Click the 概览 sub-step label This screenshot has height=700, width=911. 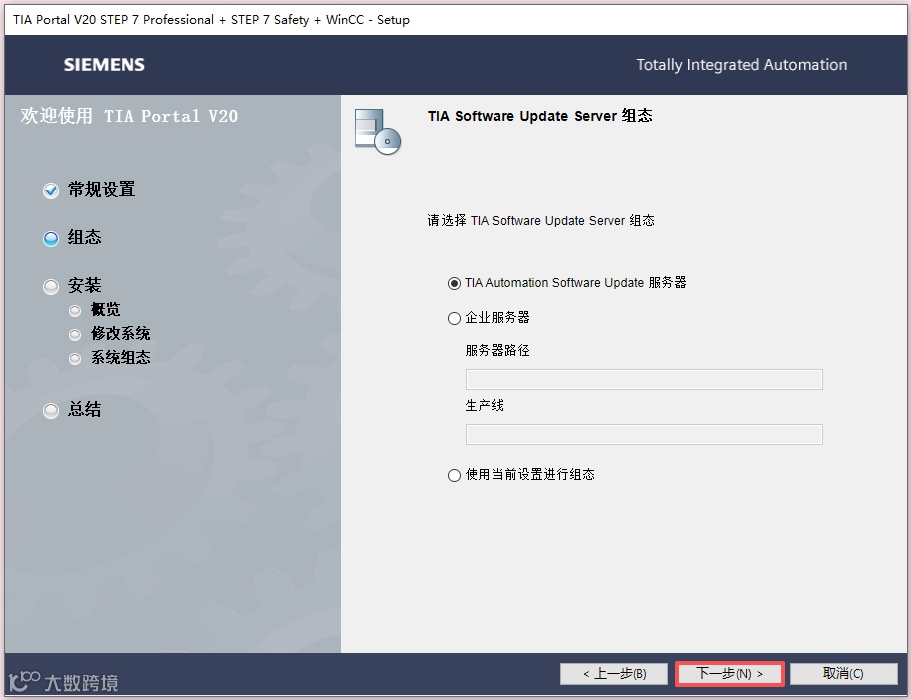106,310
